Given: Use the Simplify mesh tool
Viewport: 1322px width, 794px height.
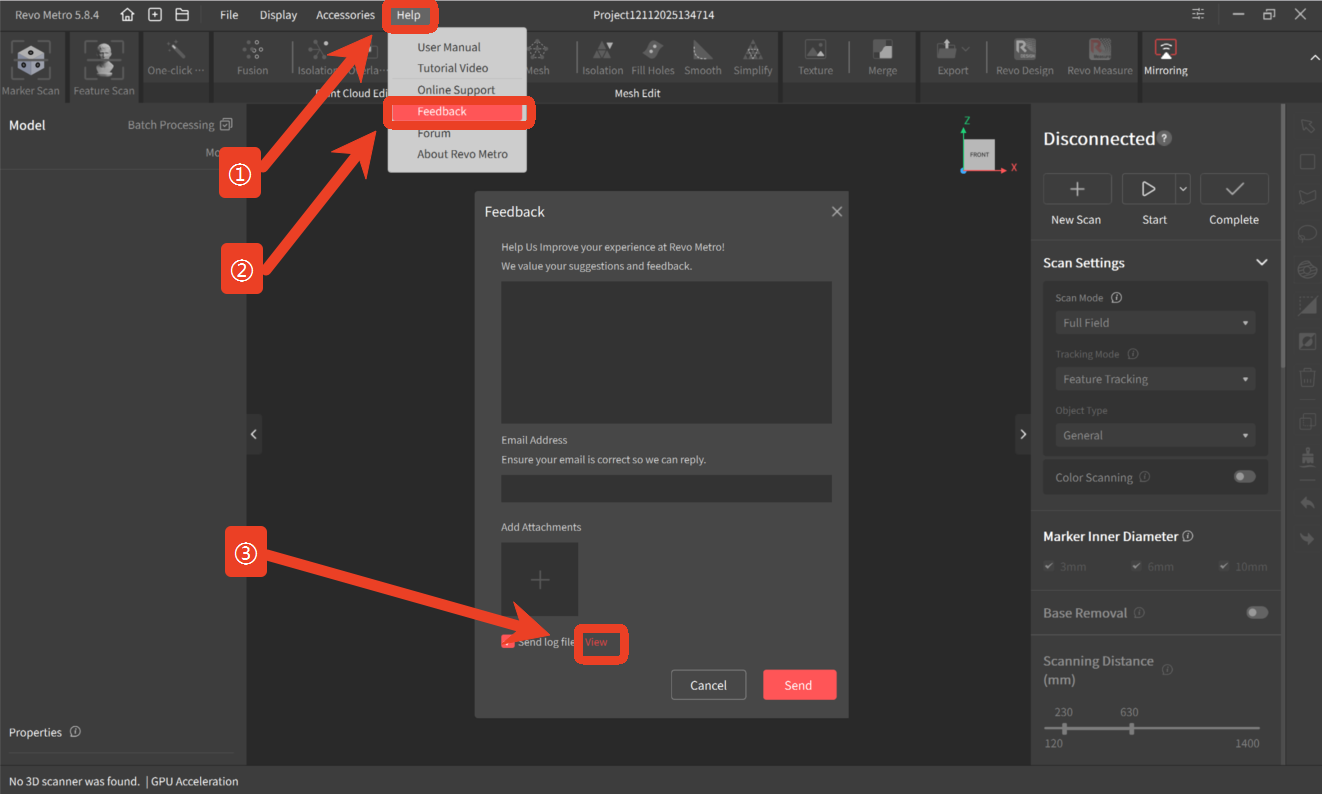Looking at the screenshot, I should coord(753,57).
